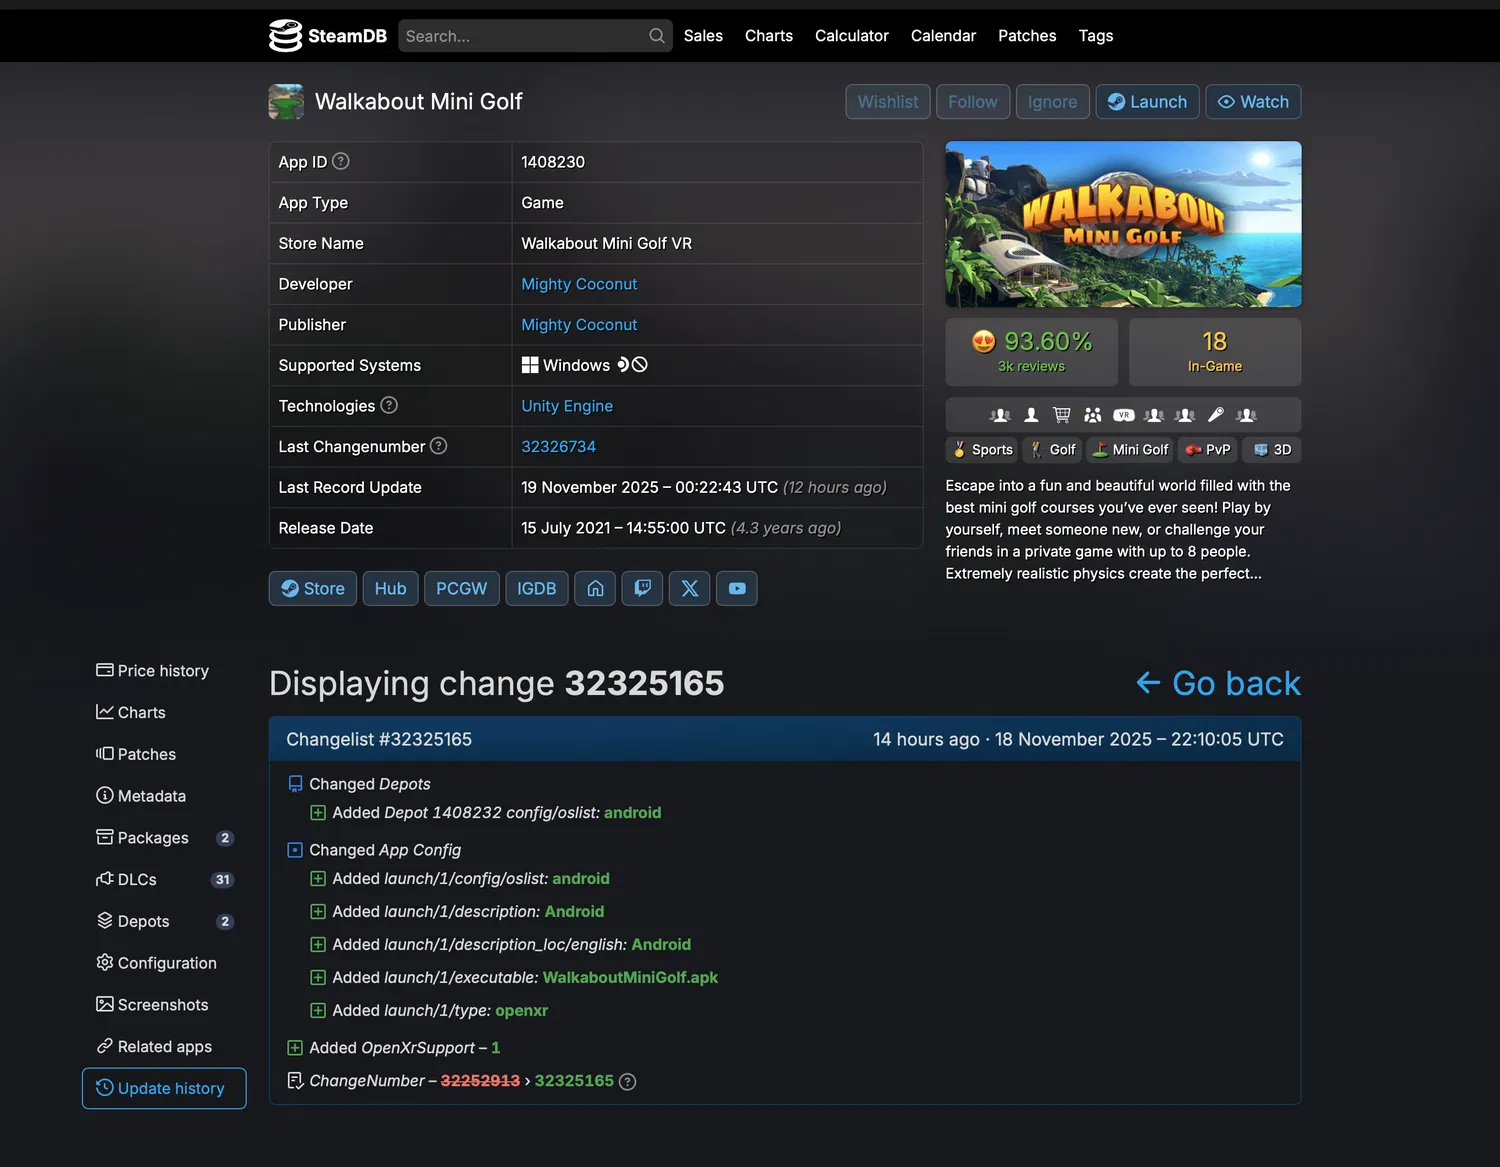Open the Sports tag
Viewport: 1500px width, 1167px height.
click(x=982, y=450)
